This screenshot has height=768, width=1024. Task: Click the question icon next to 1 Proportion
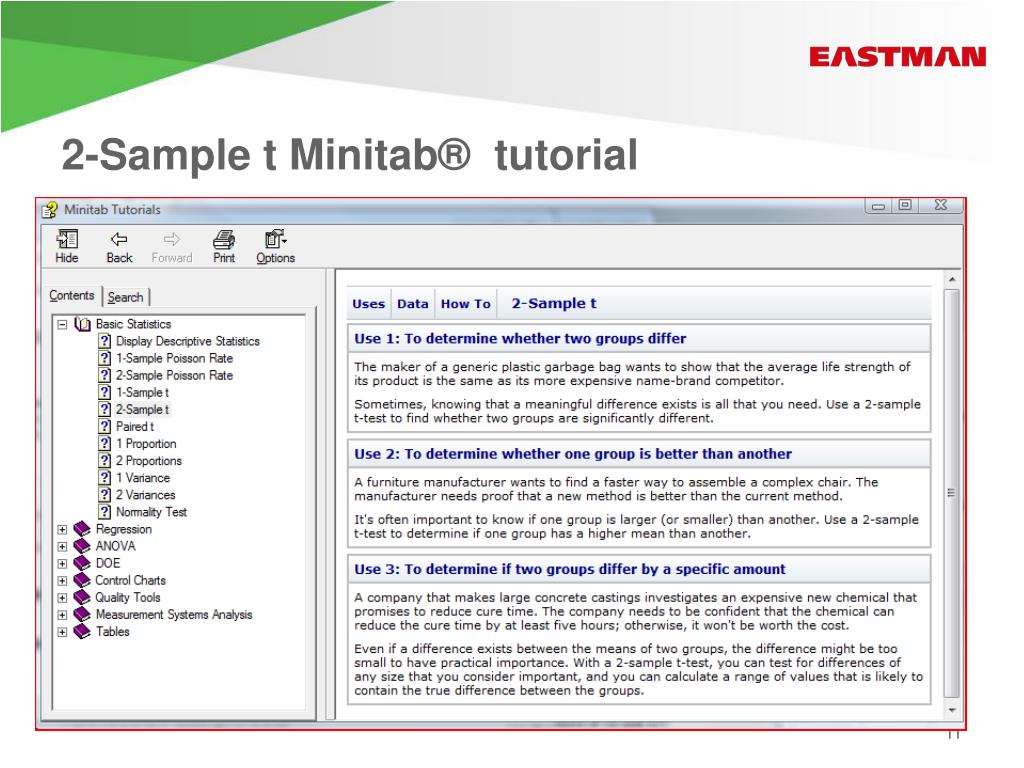104,443
